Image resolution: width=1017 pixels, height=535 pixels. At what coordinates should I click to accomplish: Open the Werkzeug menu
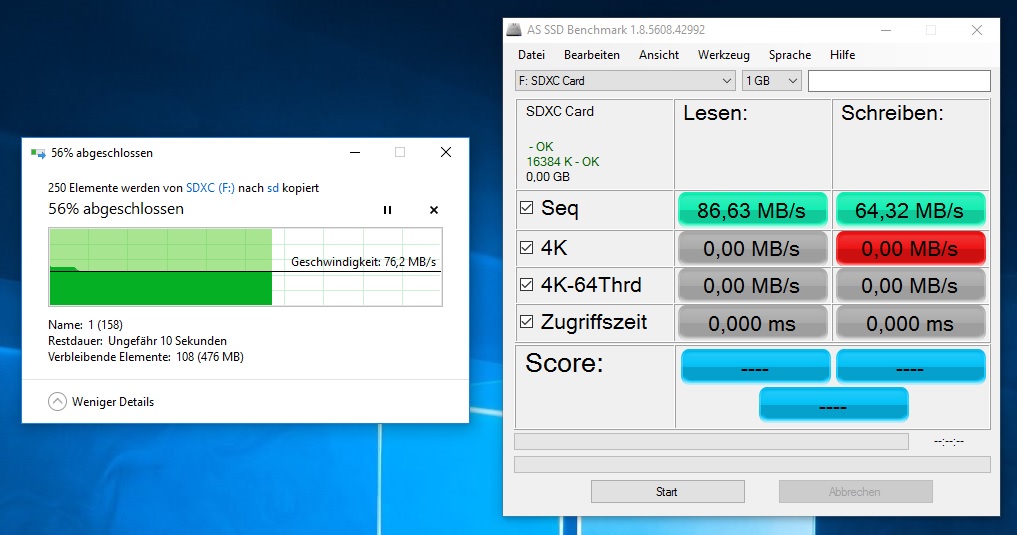[723, 55]
